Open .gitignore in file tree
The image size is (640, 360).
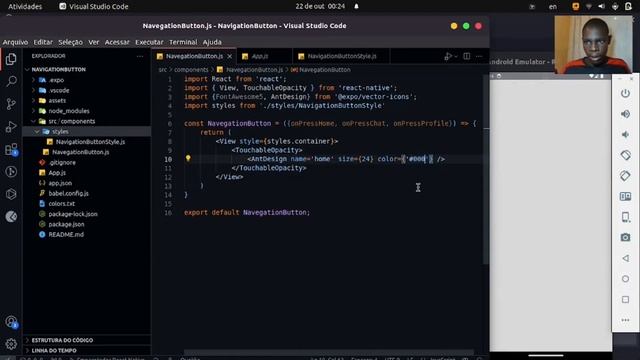(x=62, y=162)
